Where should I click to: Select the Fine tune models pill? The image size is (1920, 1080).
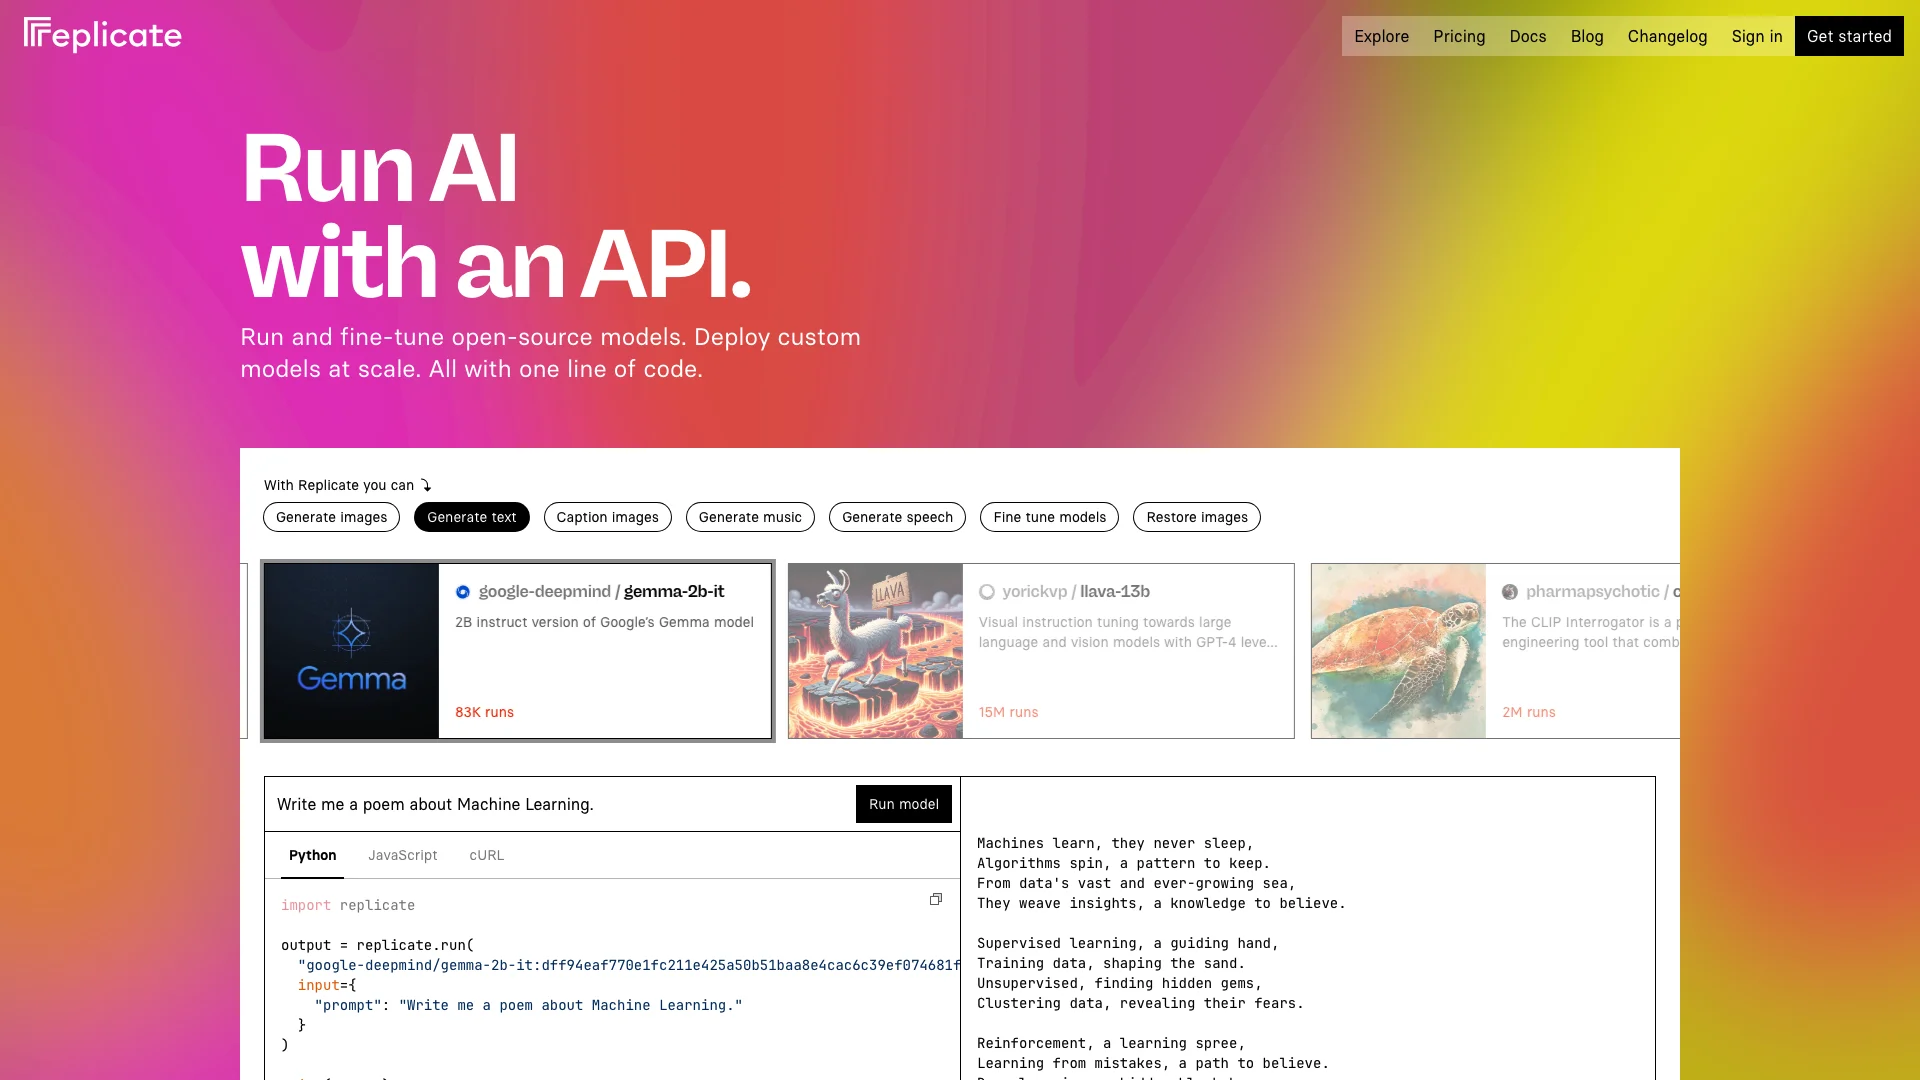tap(1049, 517)
